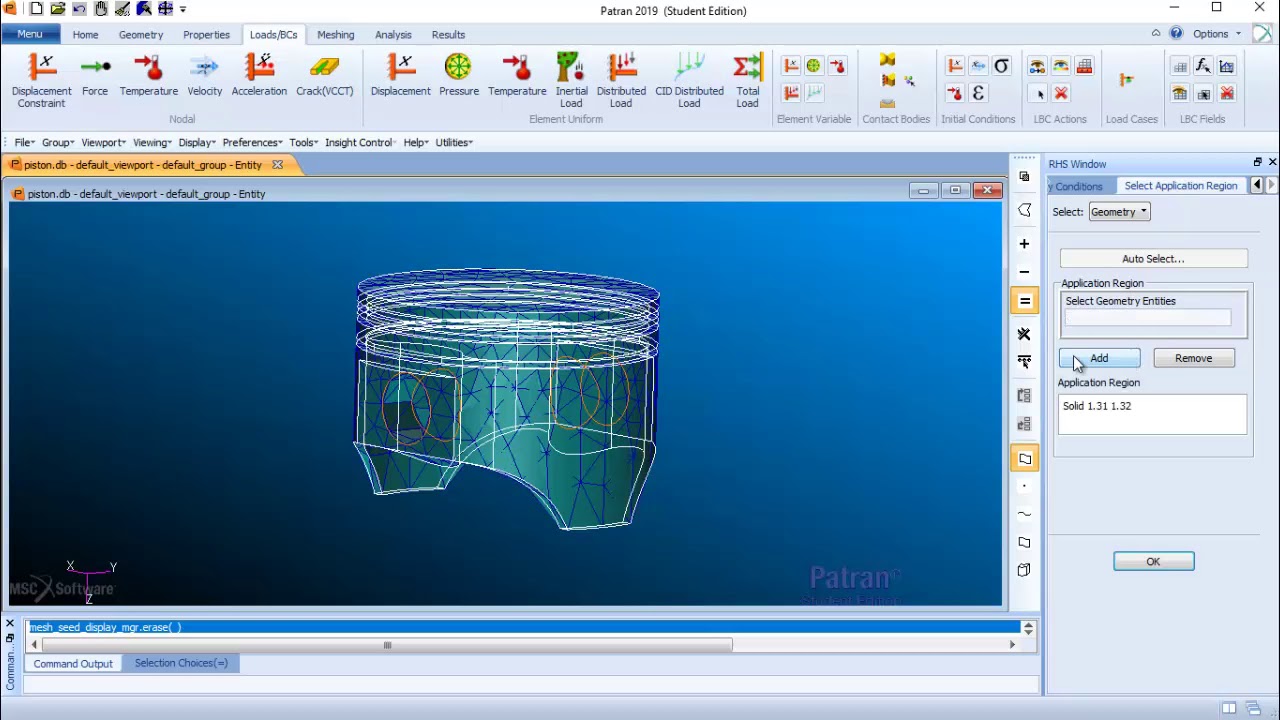Switch to the Geometry ribbon tab
1280x720 pixels.
[141, 35]
